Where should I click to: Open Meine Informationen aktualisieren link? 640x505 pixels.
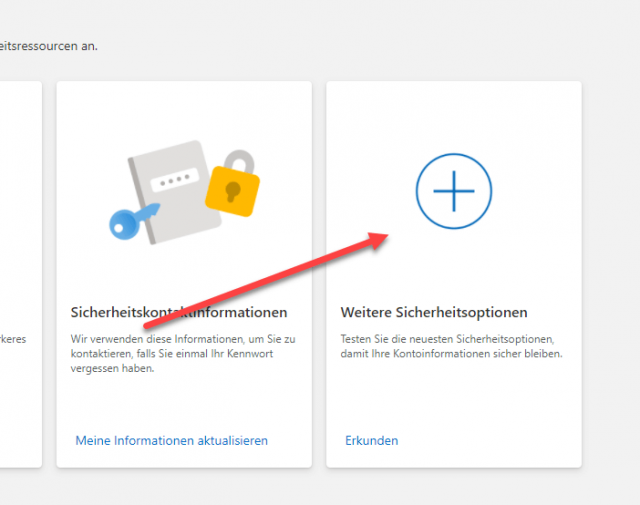point(171,440)
